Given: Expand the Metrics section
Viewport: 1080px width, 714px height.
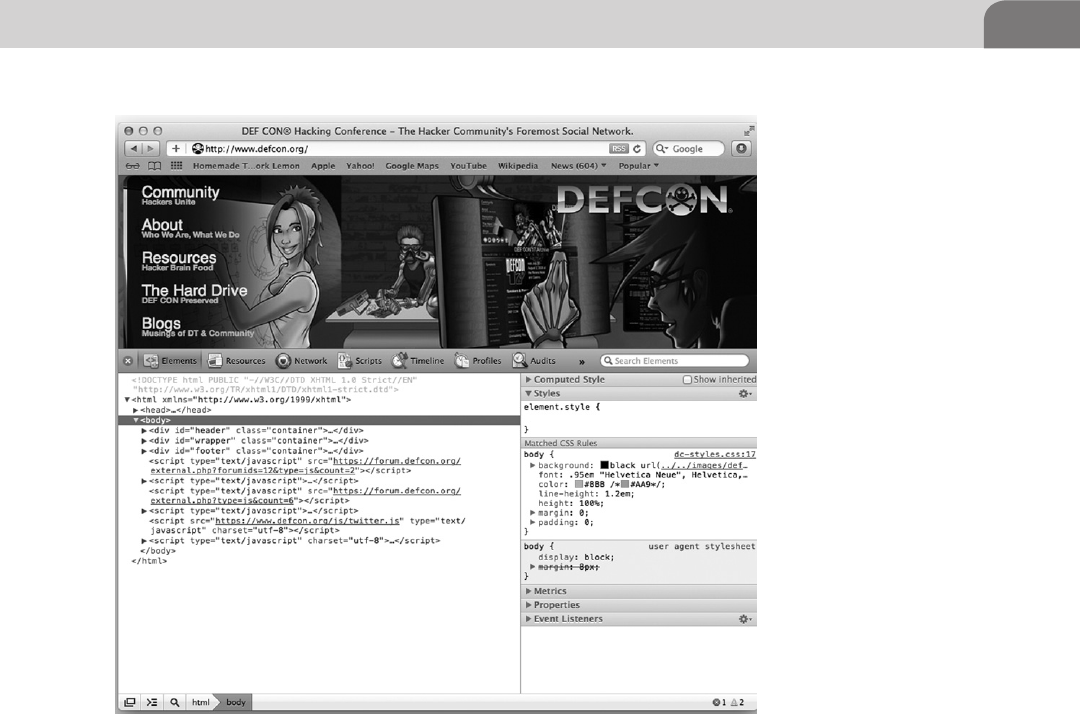Looking at the screenshot, I should (528, 591).
